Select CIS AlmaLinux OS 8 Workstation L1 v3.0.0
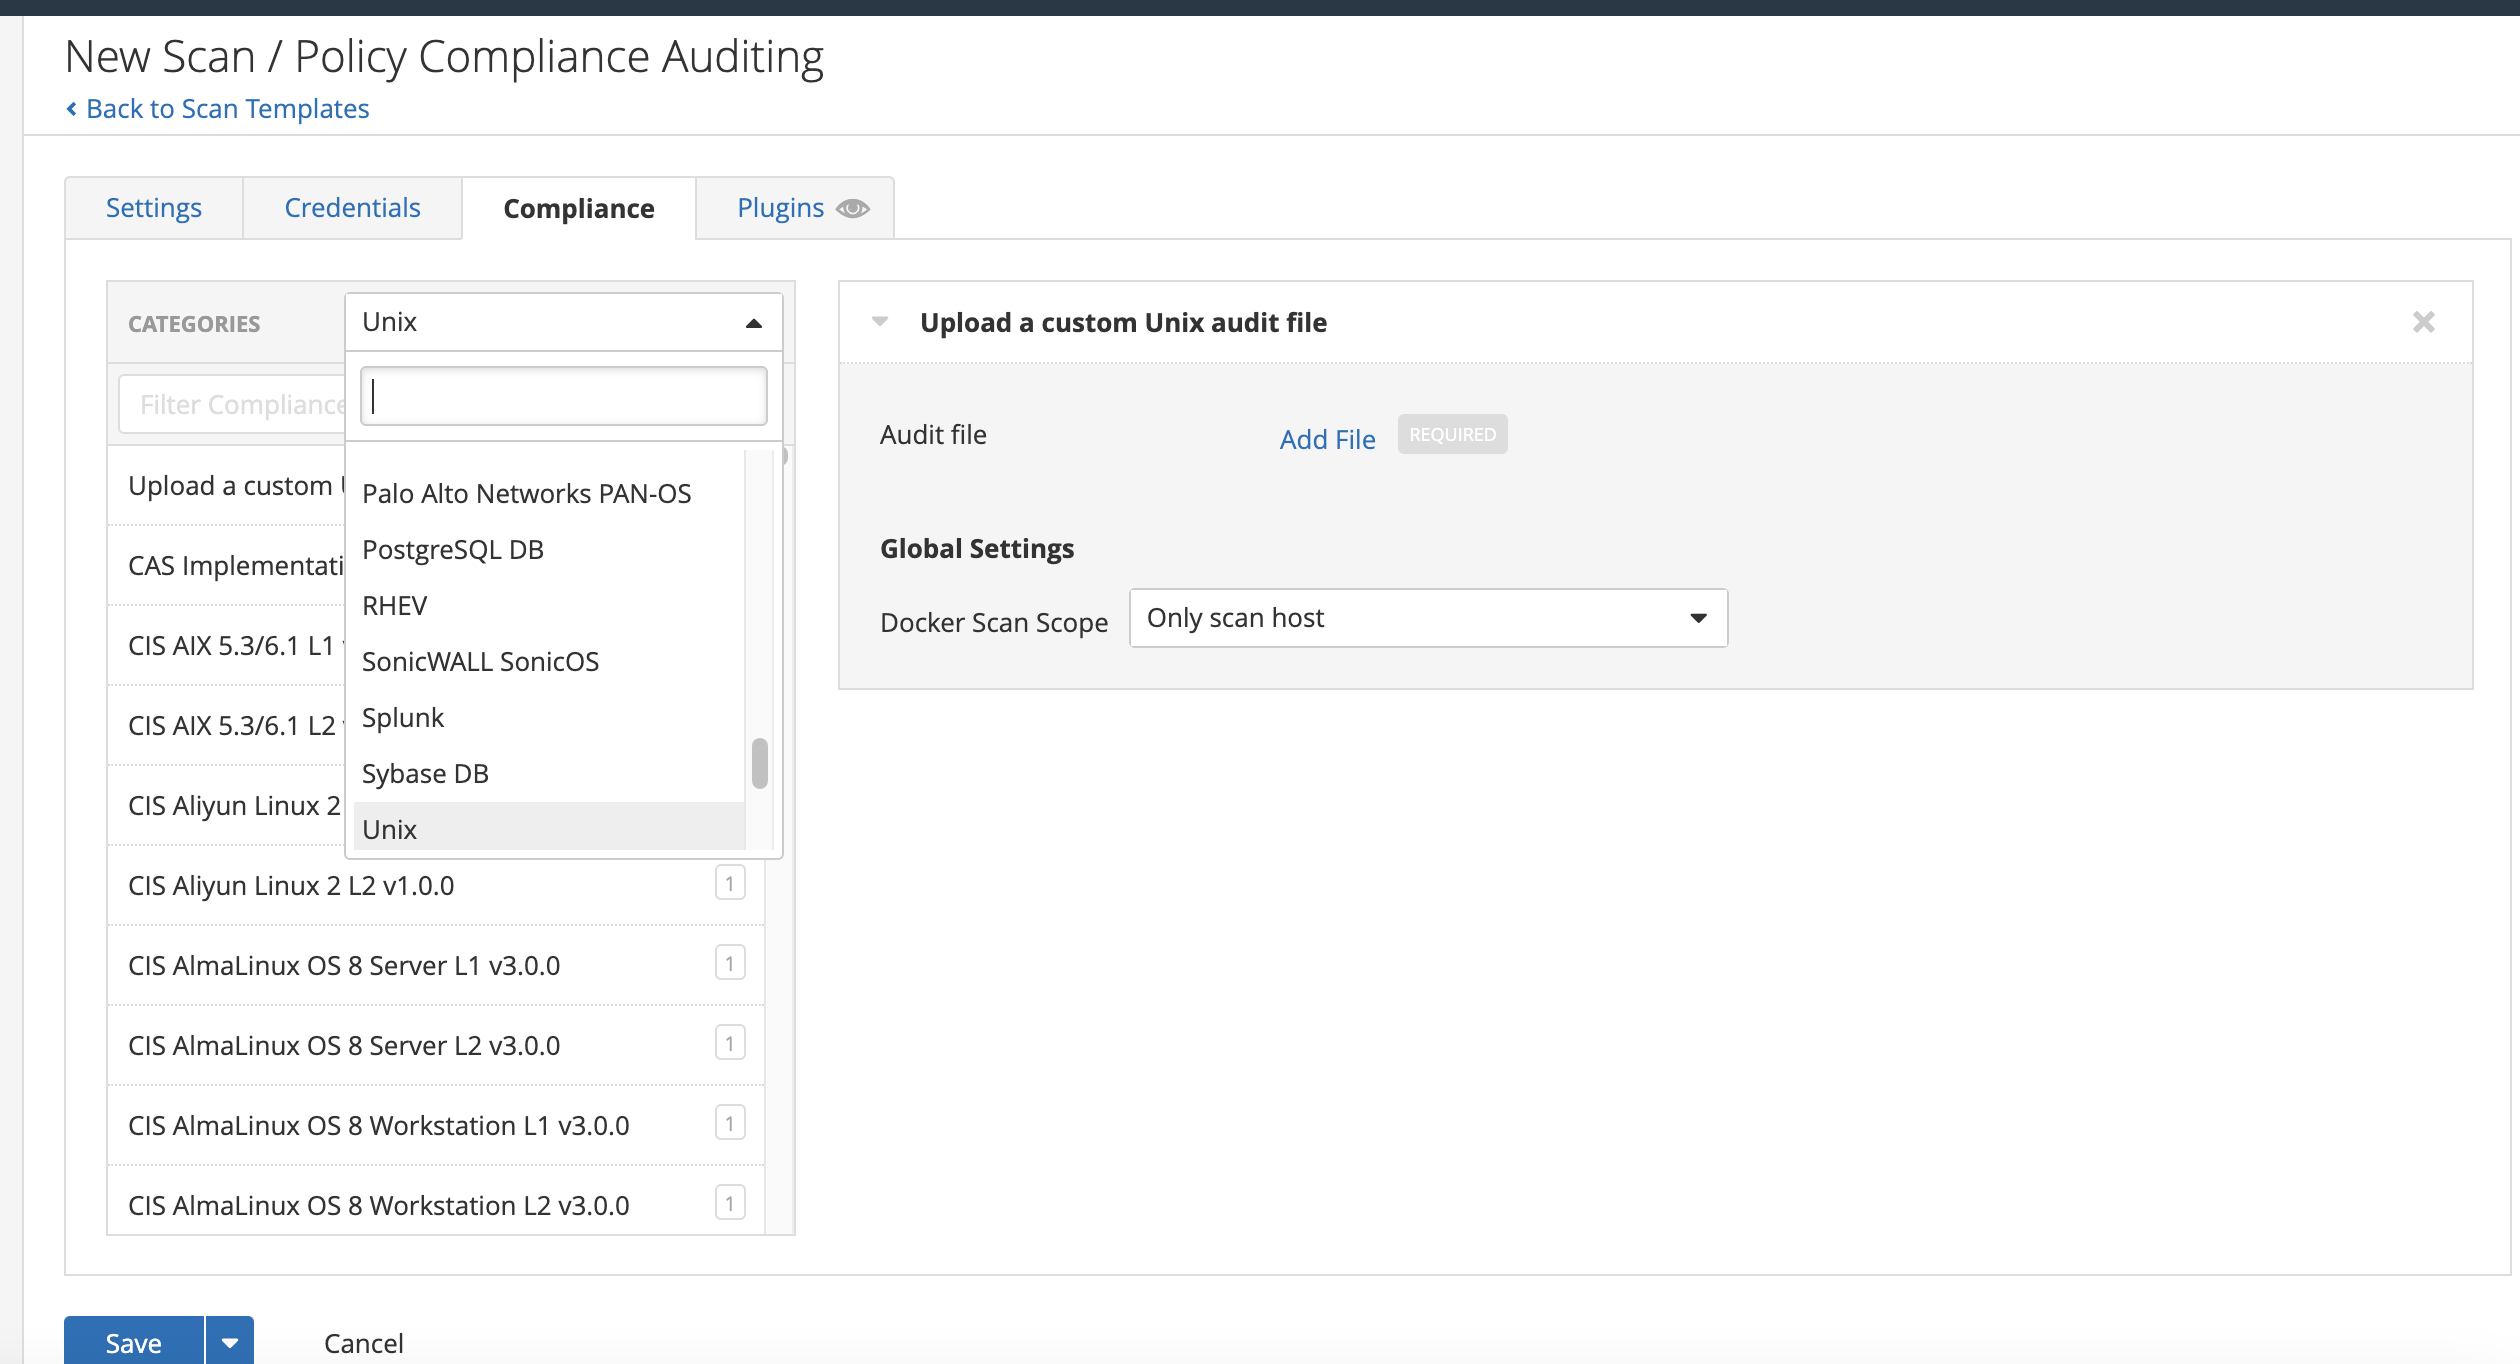2520x1364 pixels. point(436,1125)
